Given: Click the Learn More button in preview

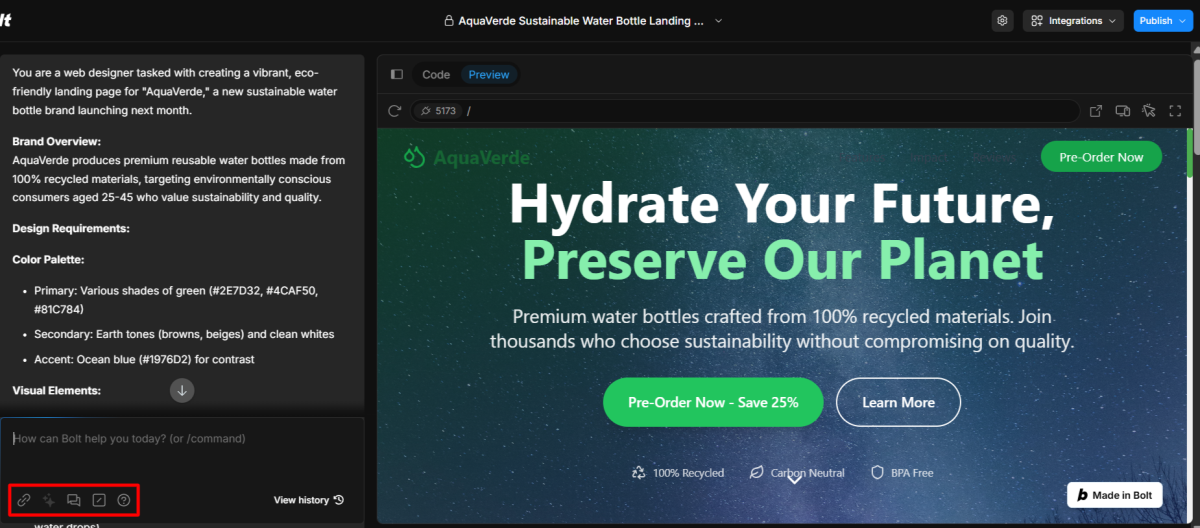Looking at the screenshot, I should coord(898,402).
